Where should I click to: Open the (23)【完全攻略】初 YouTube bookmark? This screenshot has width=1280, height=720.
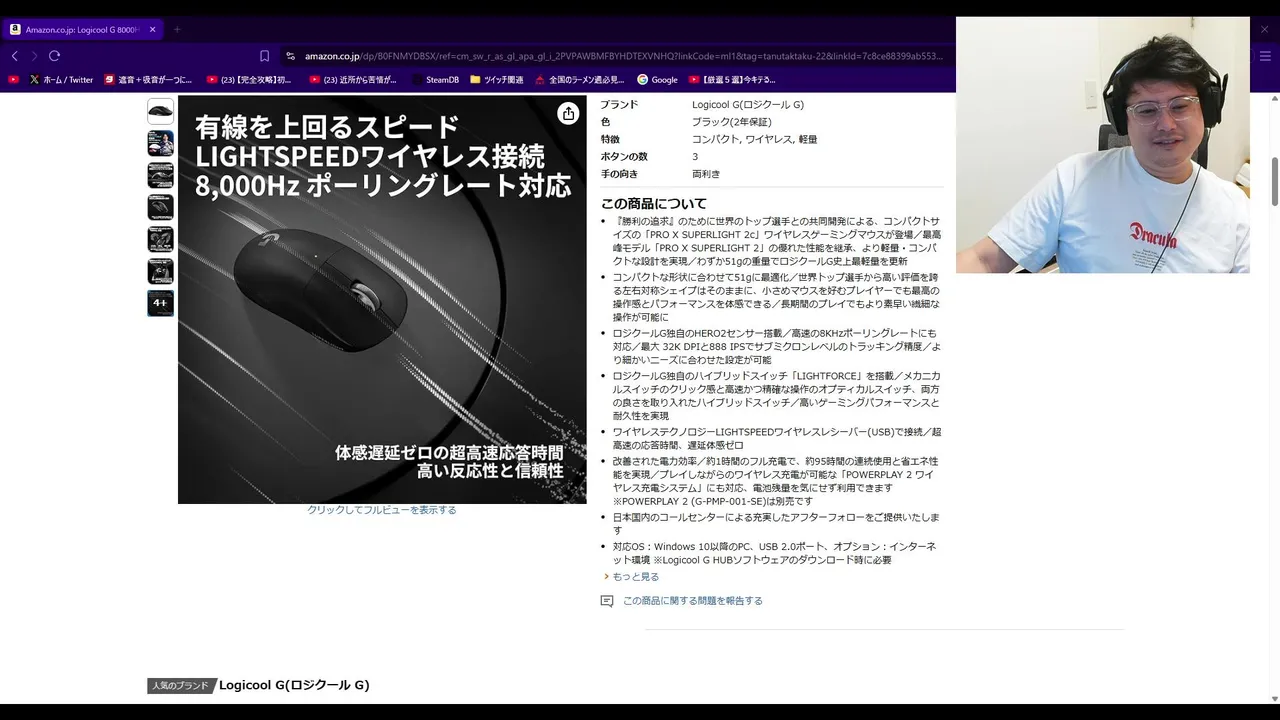[x=250, y=79]
